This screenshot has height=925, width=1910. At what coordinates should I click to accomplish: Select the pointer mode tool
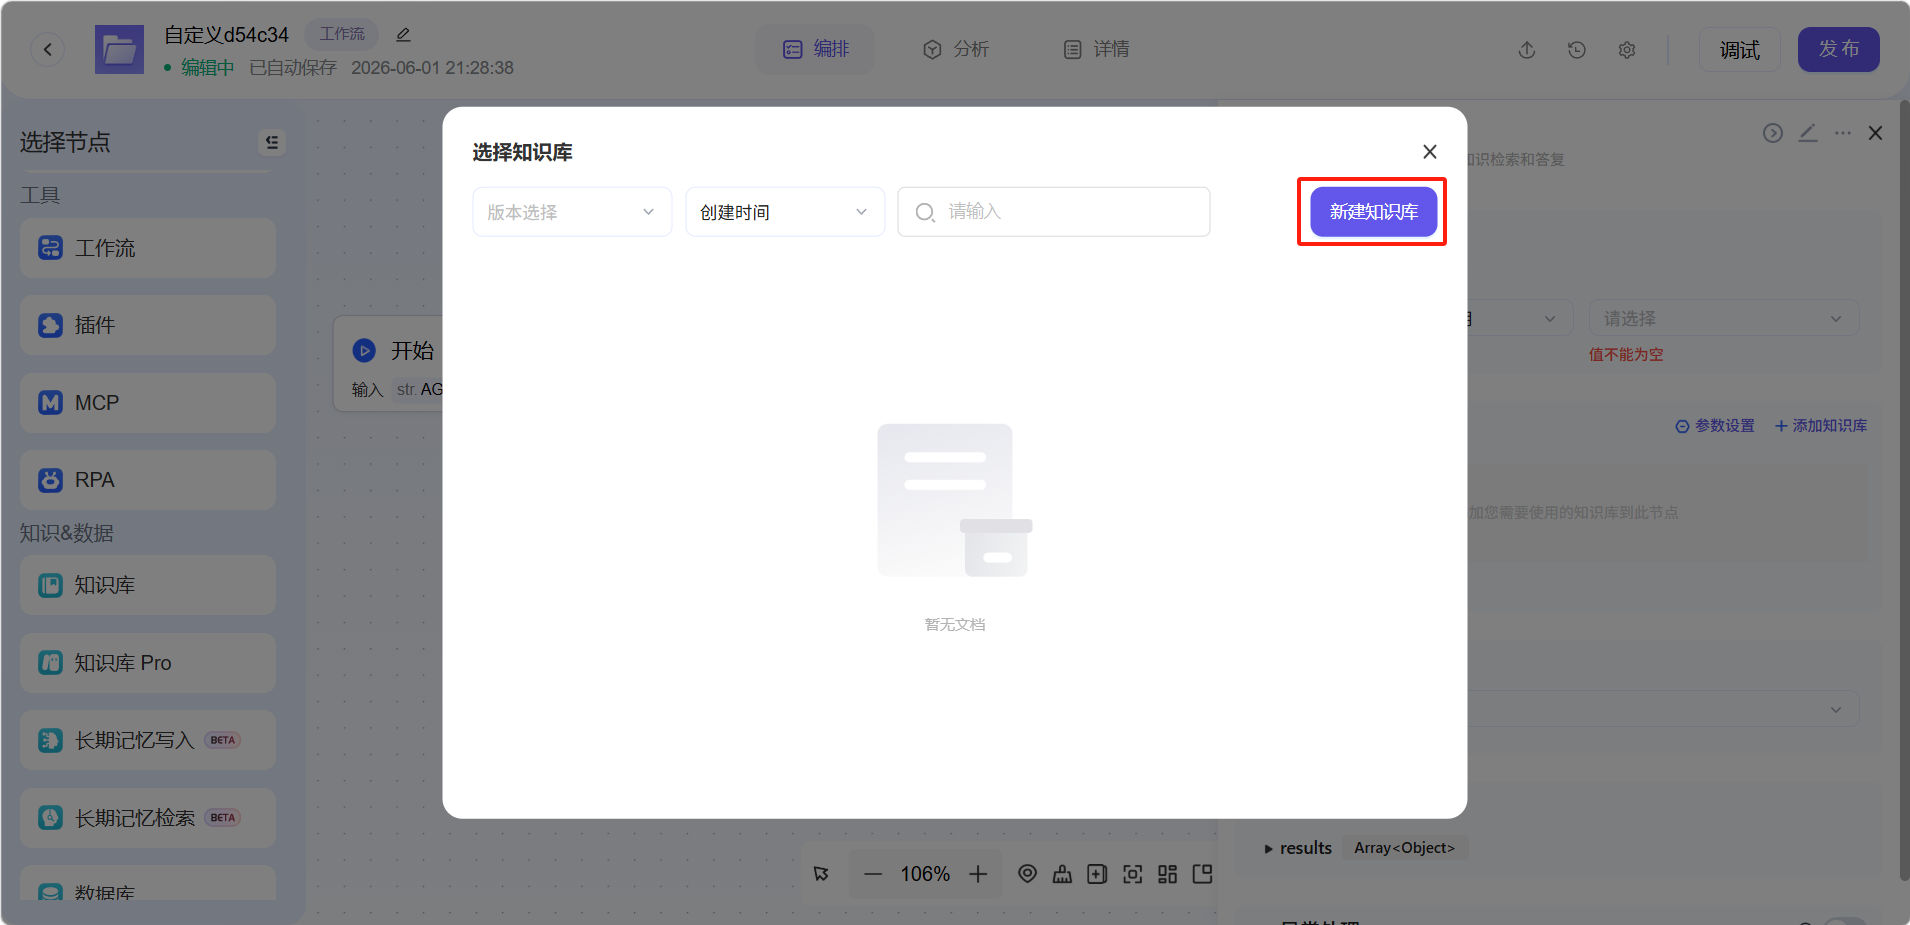coord(821,874)
